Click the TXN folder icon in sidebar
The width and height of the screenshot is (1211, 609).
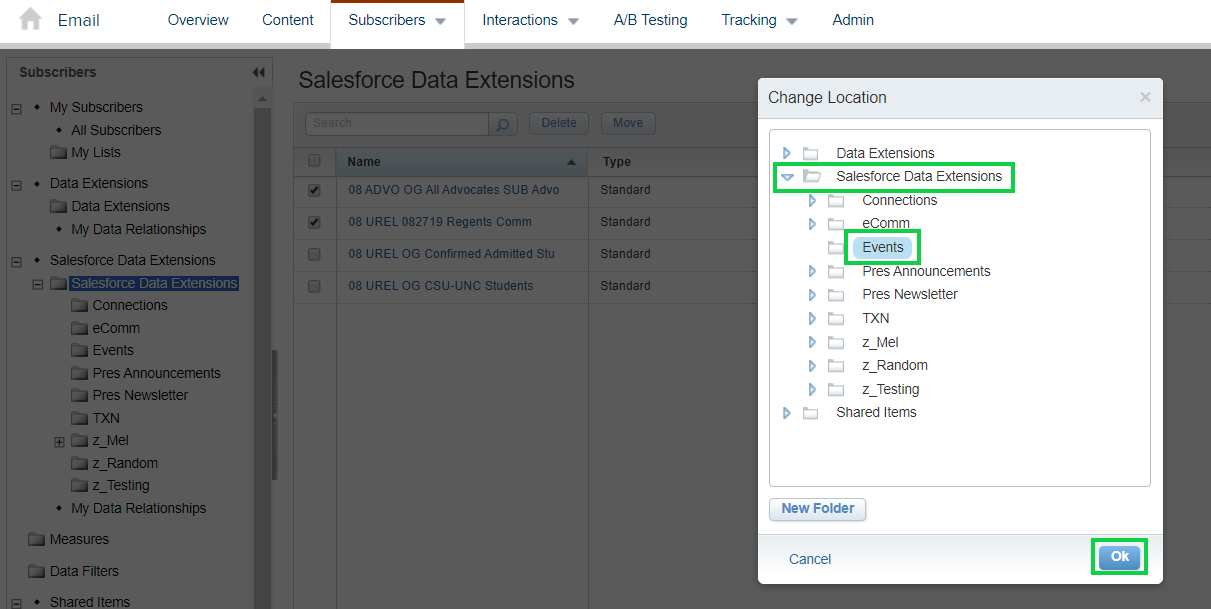pos(80,418)
